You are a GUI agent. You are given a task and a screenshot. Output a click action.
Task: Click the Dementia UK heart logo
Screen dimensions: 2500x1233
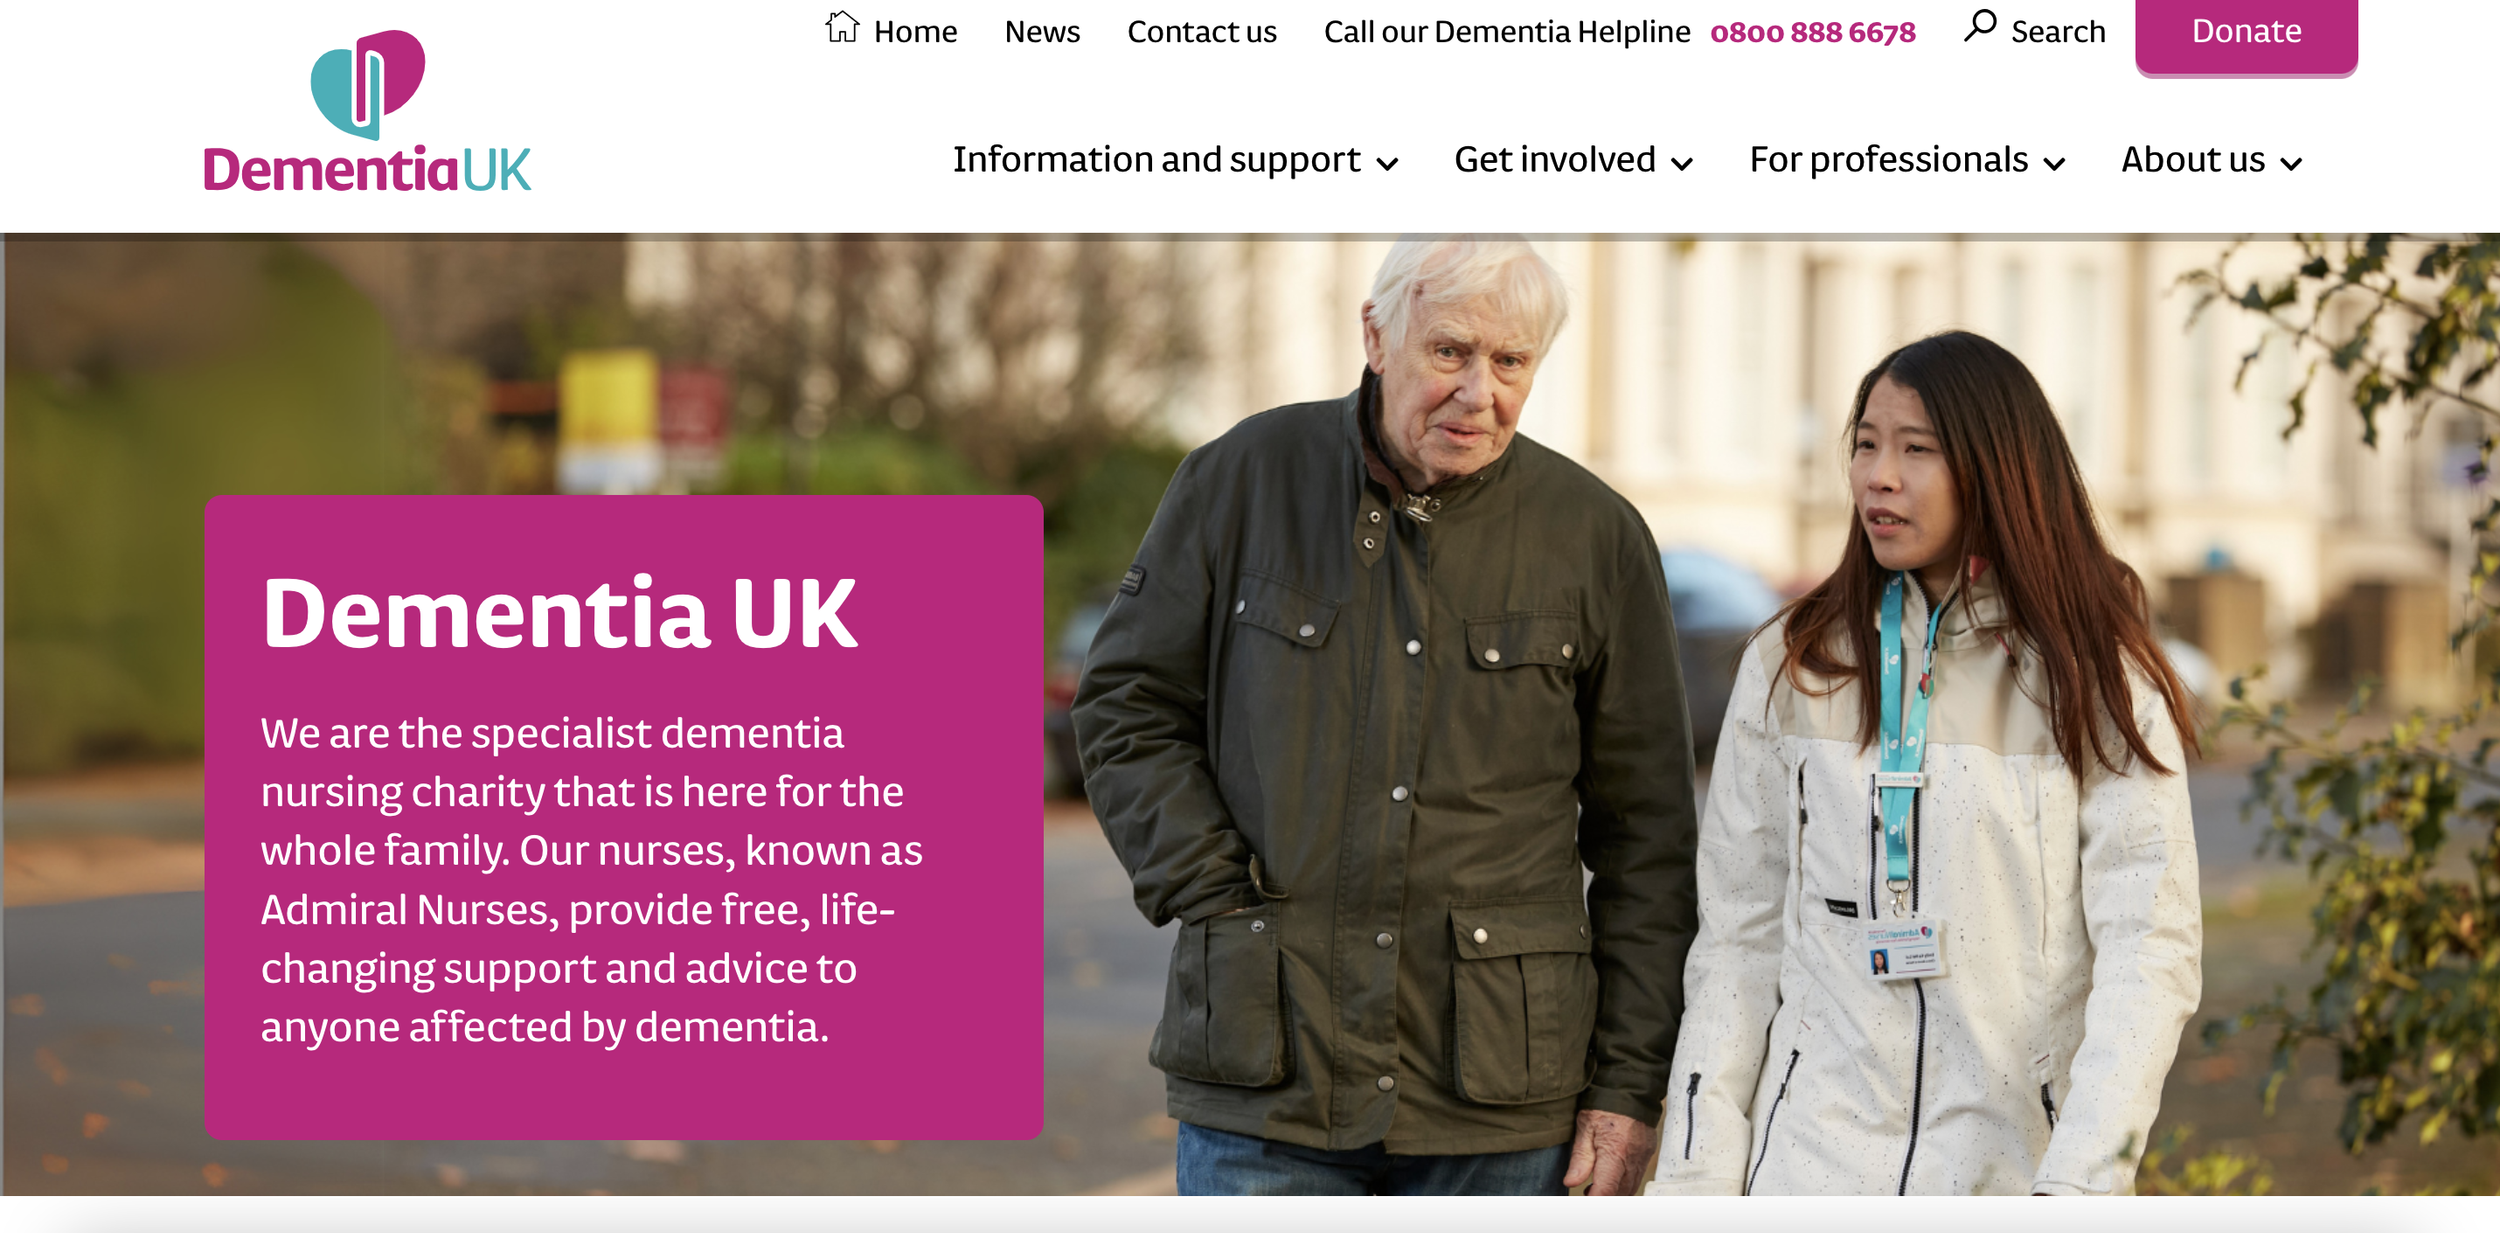368,84
